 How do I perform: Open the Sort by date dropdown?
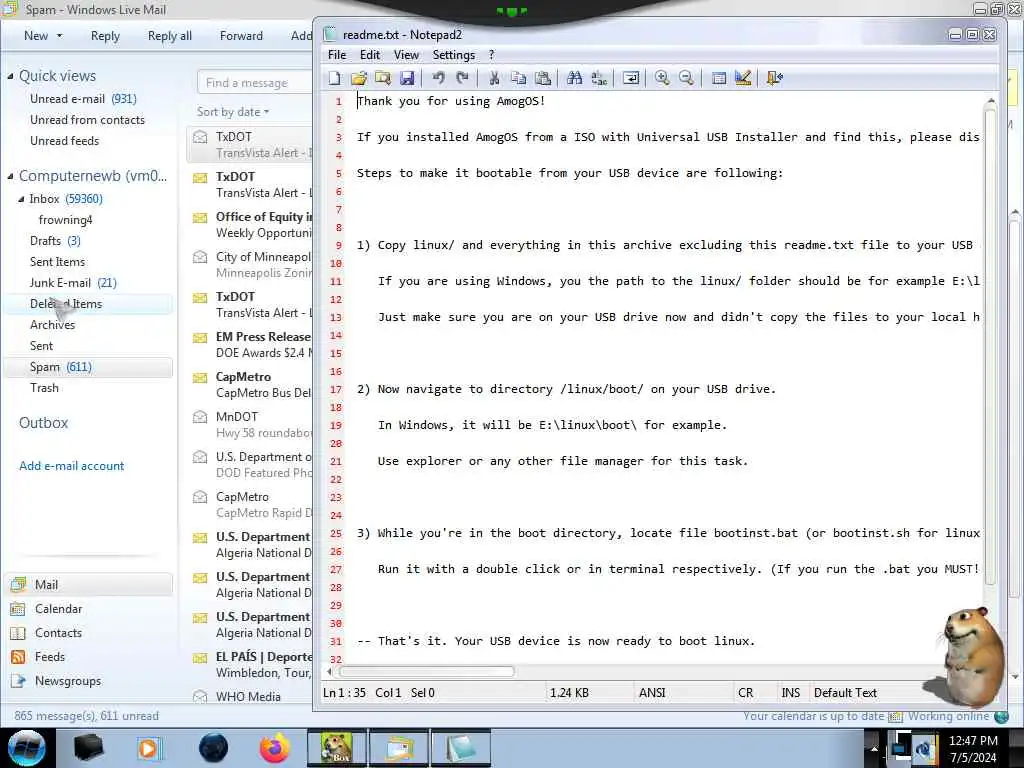(232, 112)
